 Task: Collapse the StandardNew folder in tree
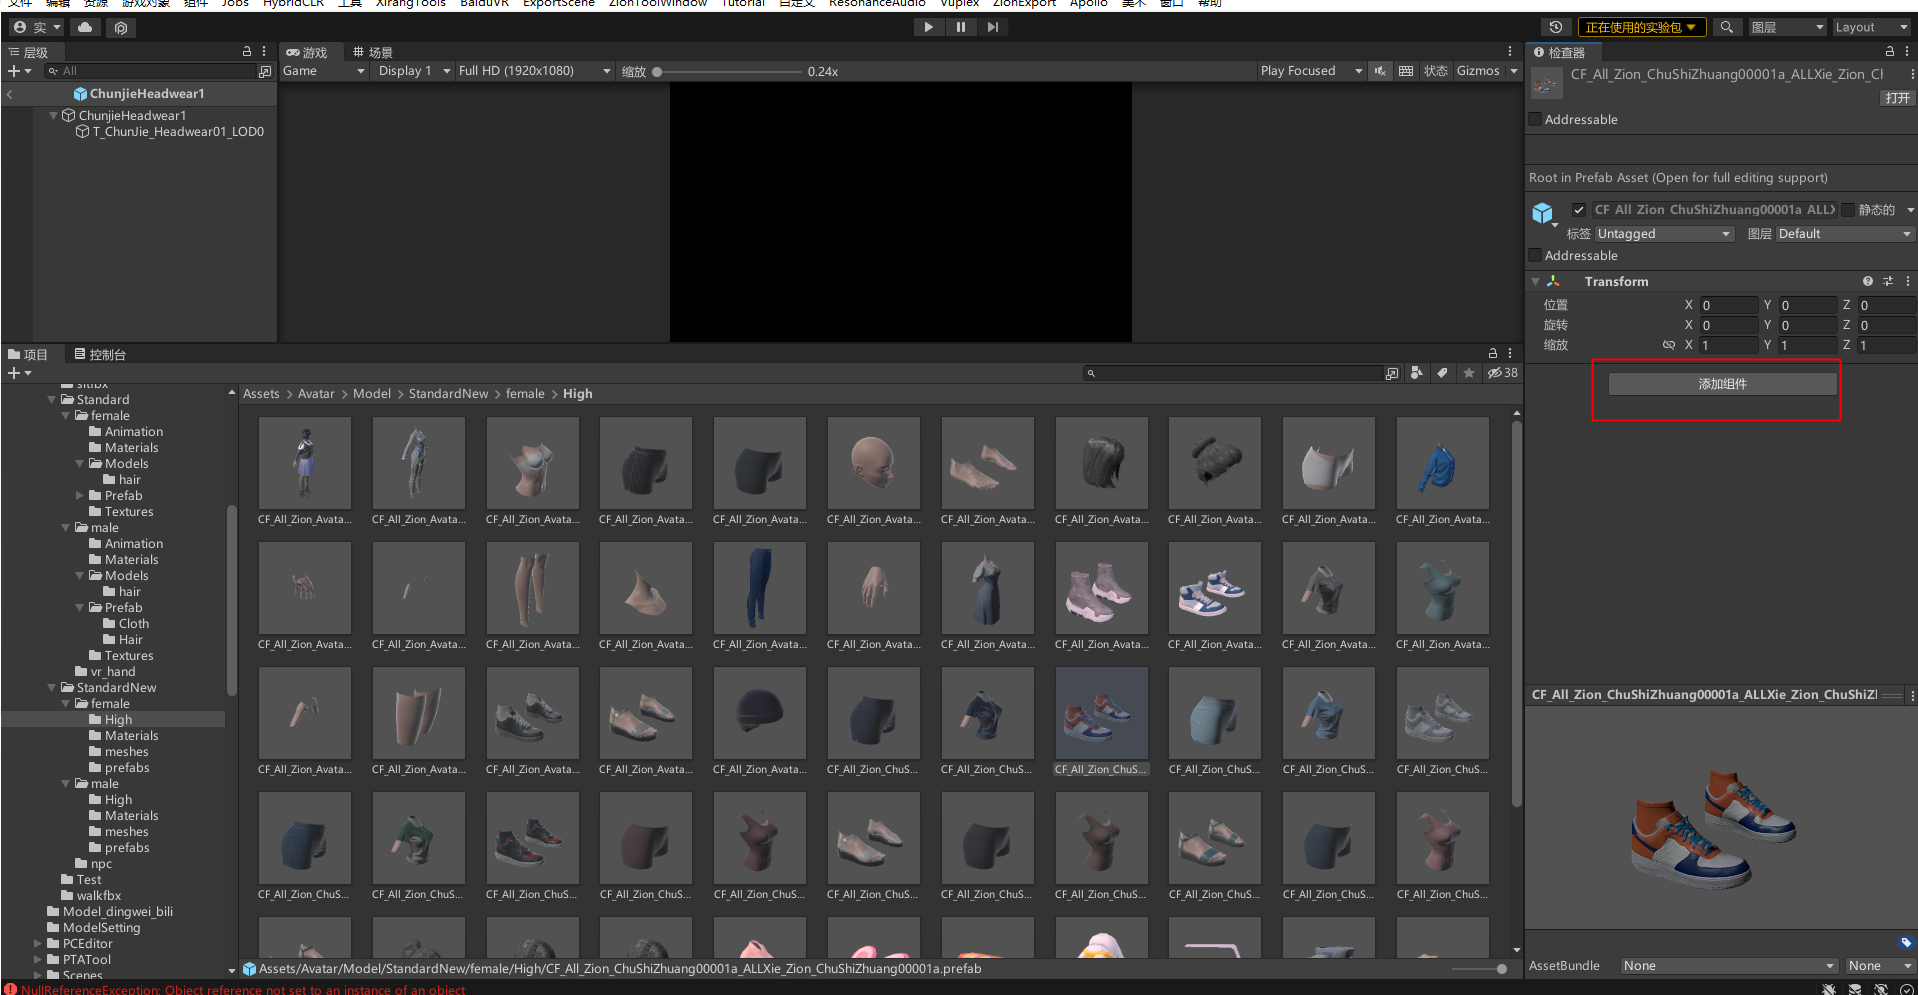(52, 688)
